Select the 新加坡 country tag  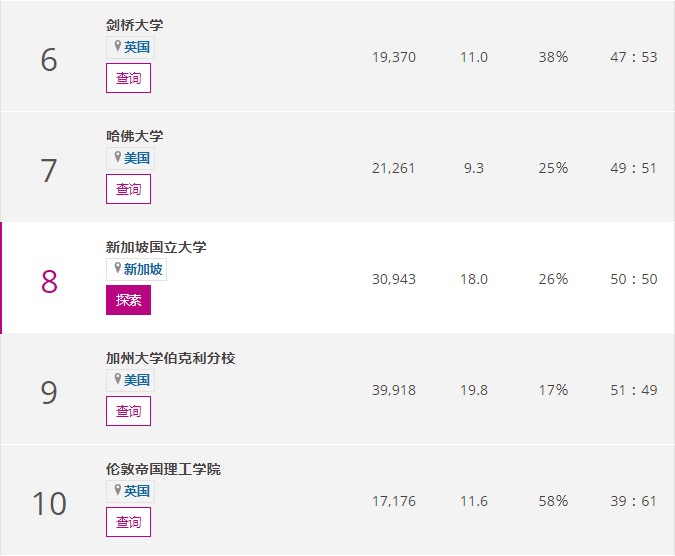tap(144, 270)
